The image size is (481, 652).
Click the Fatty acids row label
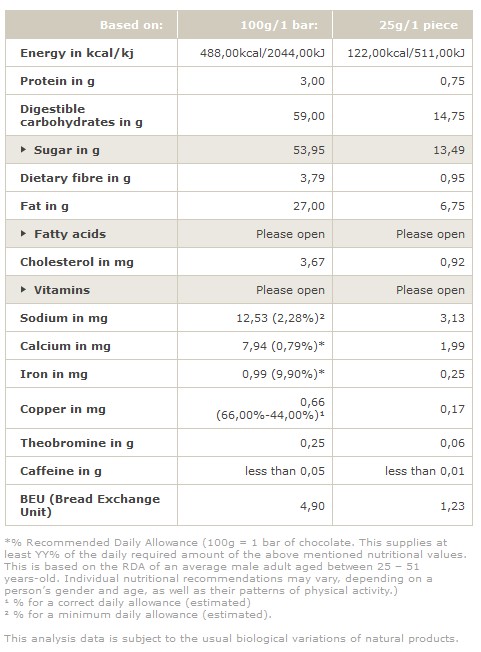pos(70,234)
